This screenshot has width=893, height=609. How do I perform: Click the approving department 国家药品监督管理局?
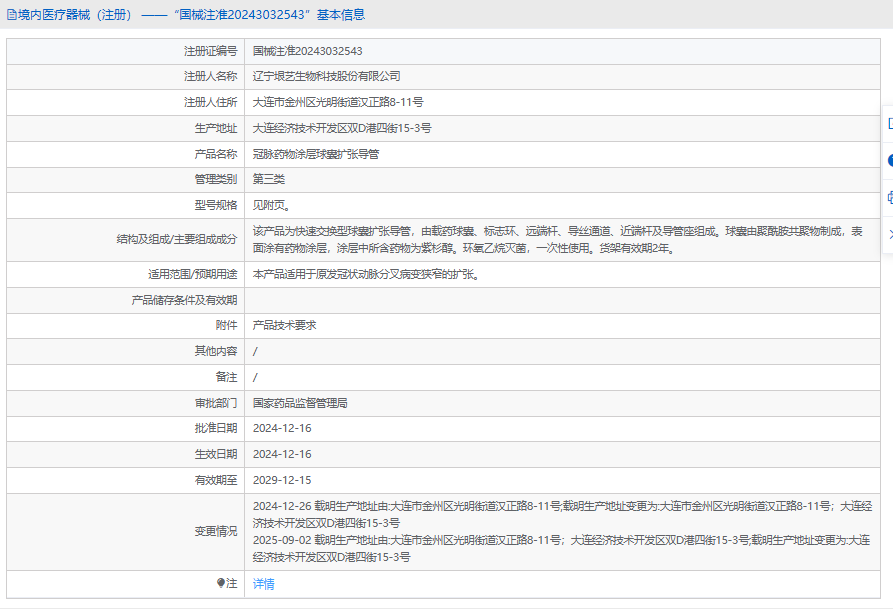299,402
